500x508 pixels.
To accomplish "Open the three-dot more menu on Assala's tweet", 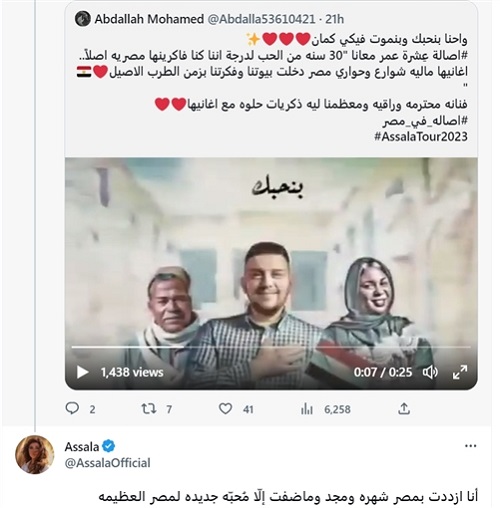I will (470, 446).
